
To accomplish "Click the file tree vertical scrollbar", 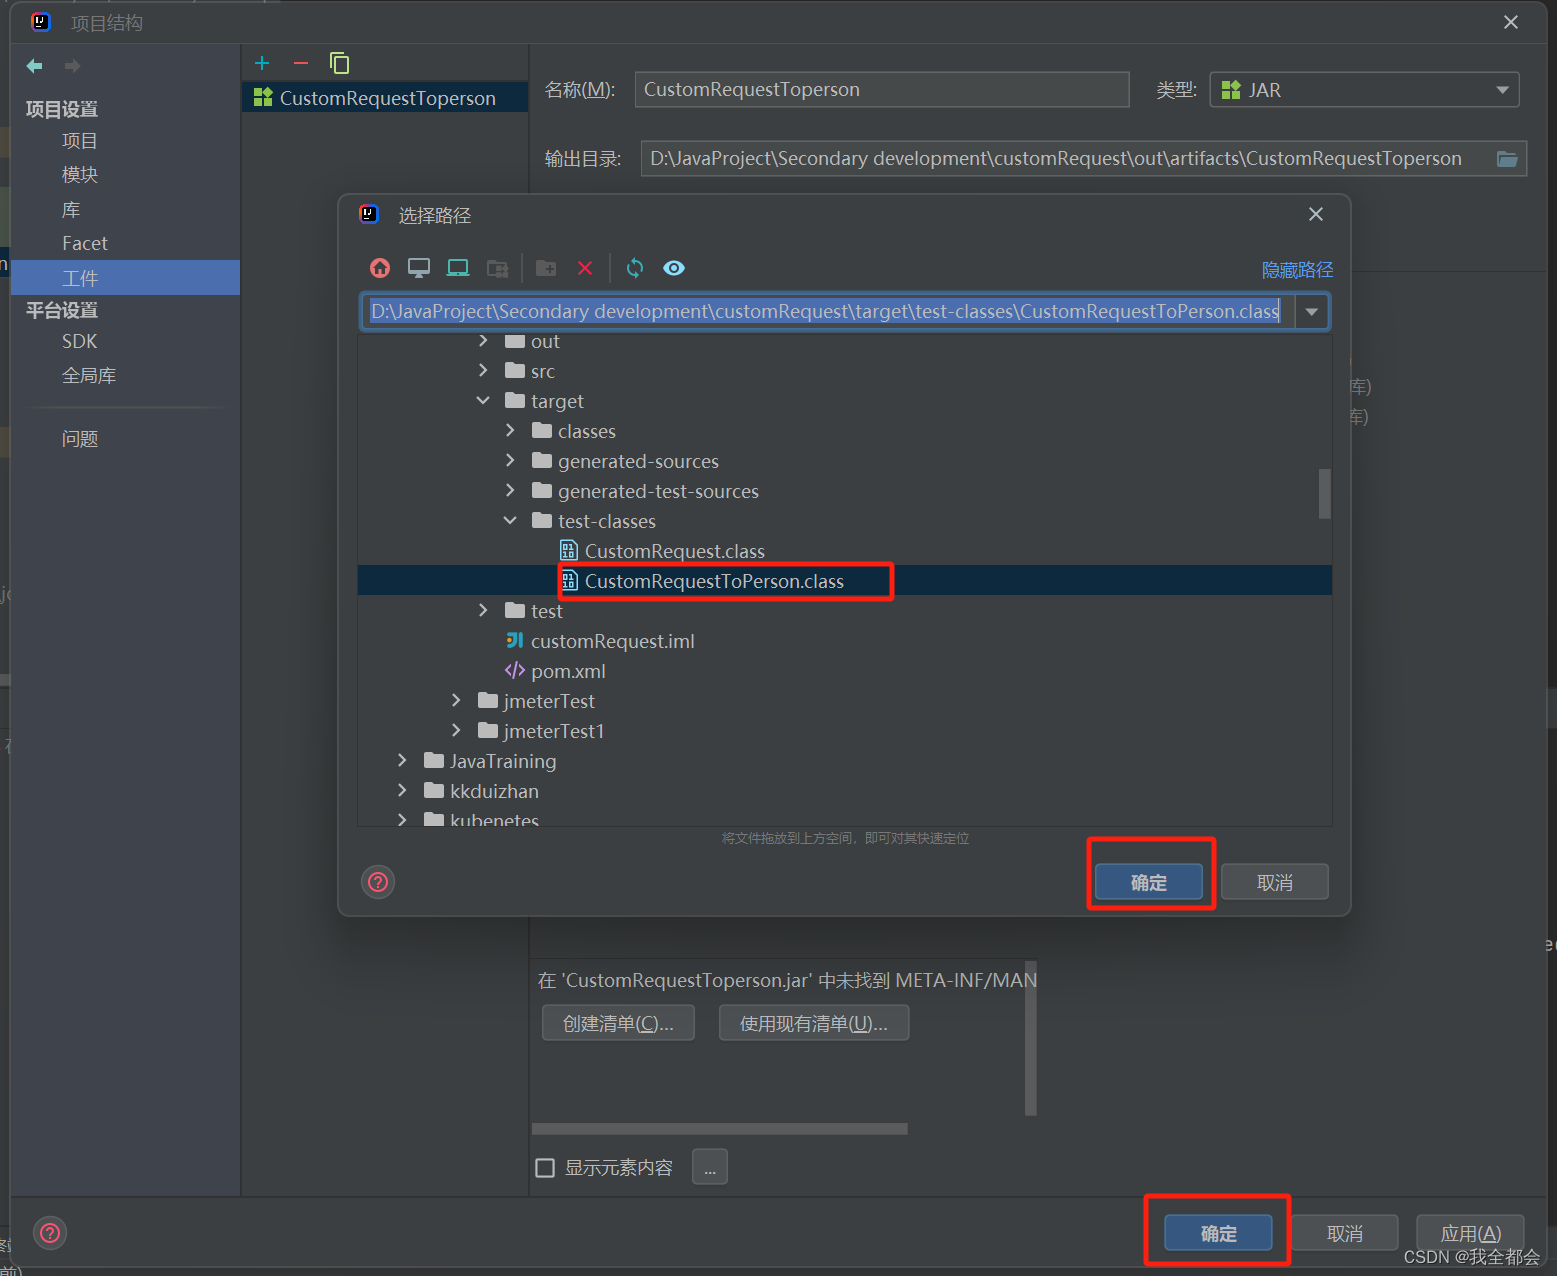I will (1325, 494).
